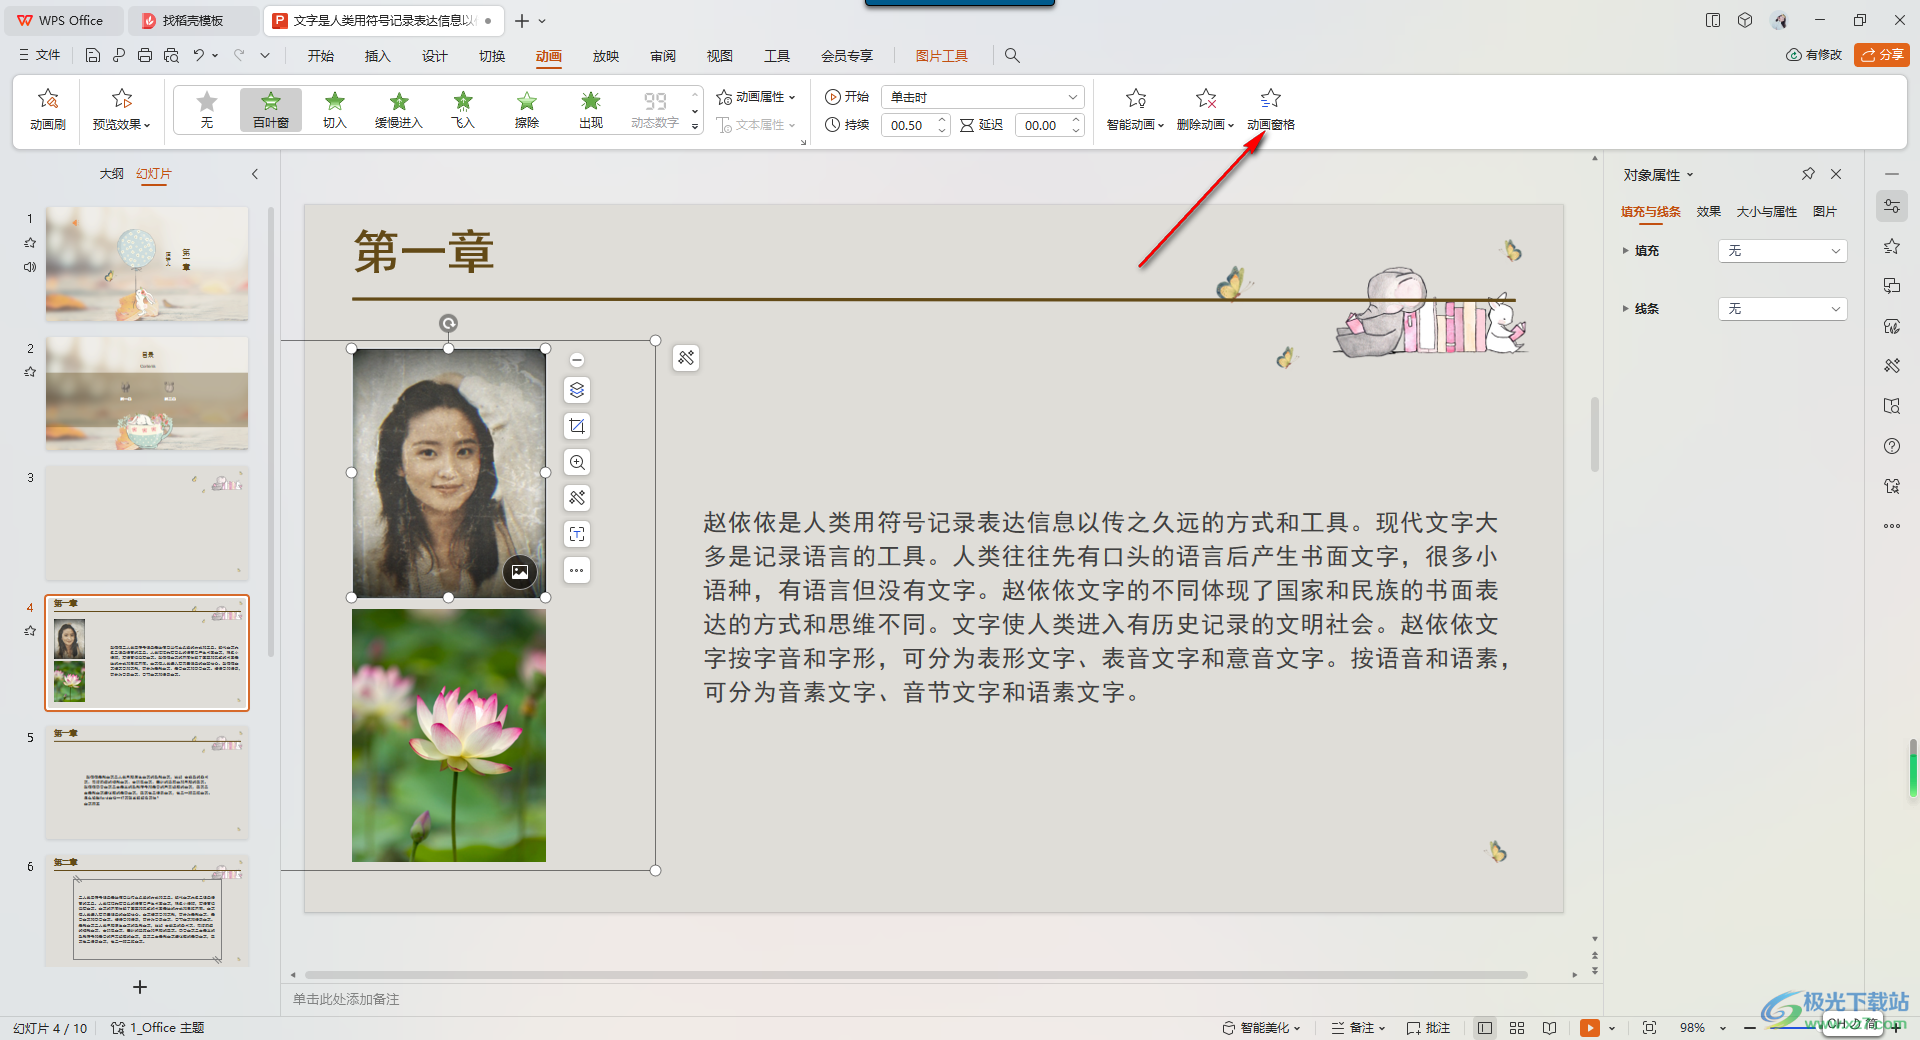Screen dimensions: 1920x1040
Task: Switch to Outline (大纲) pane tab
Action: point(112,174)
